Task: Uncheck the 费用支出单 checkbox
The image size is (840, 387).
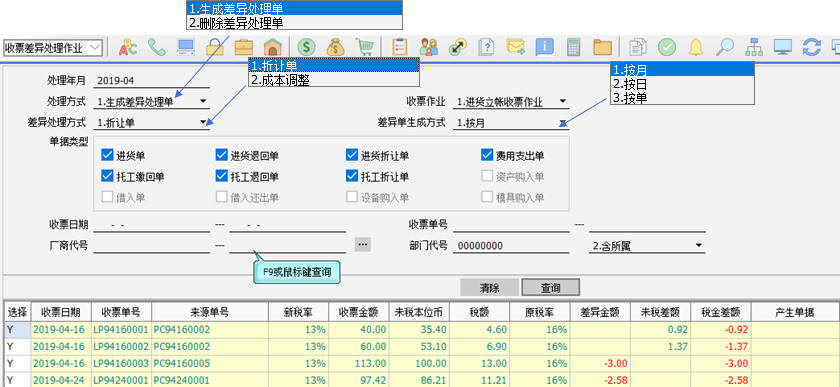Action: pyautogui.click(x=486, y=155)
